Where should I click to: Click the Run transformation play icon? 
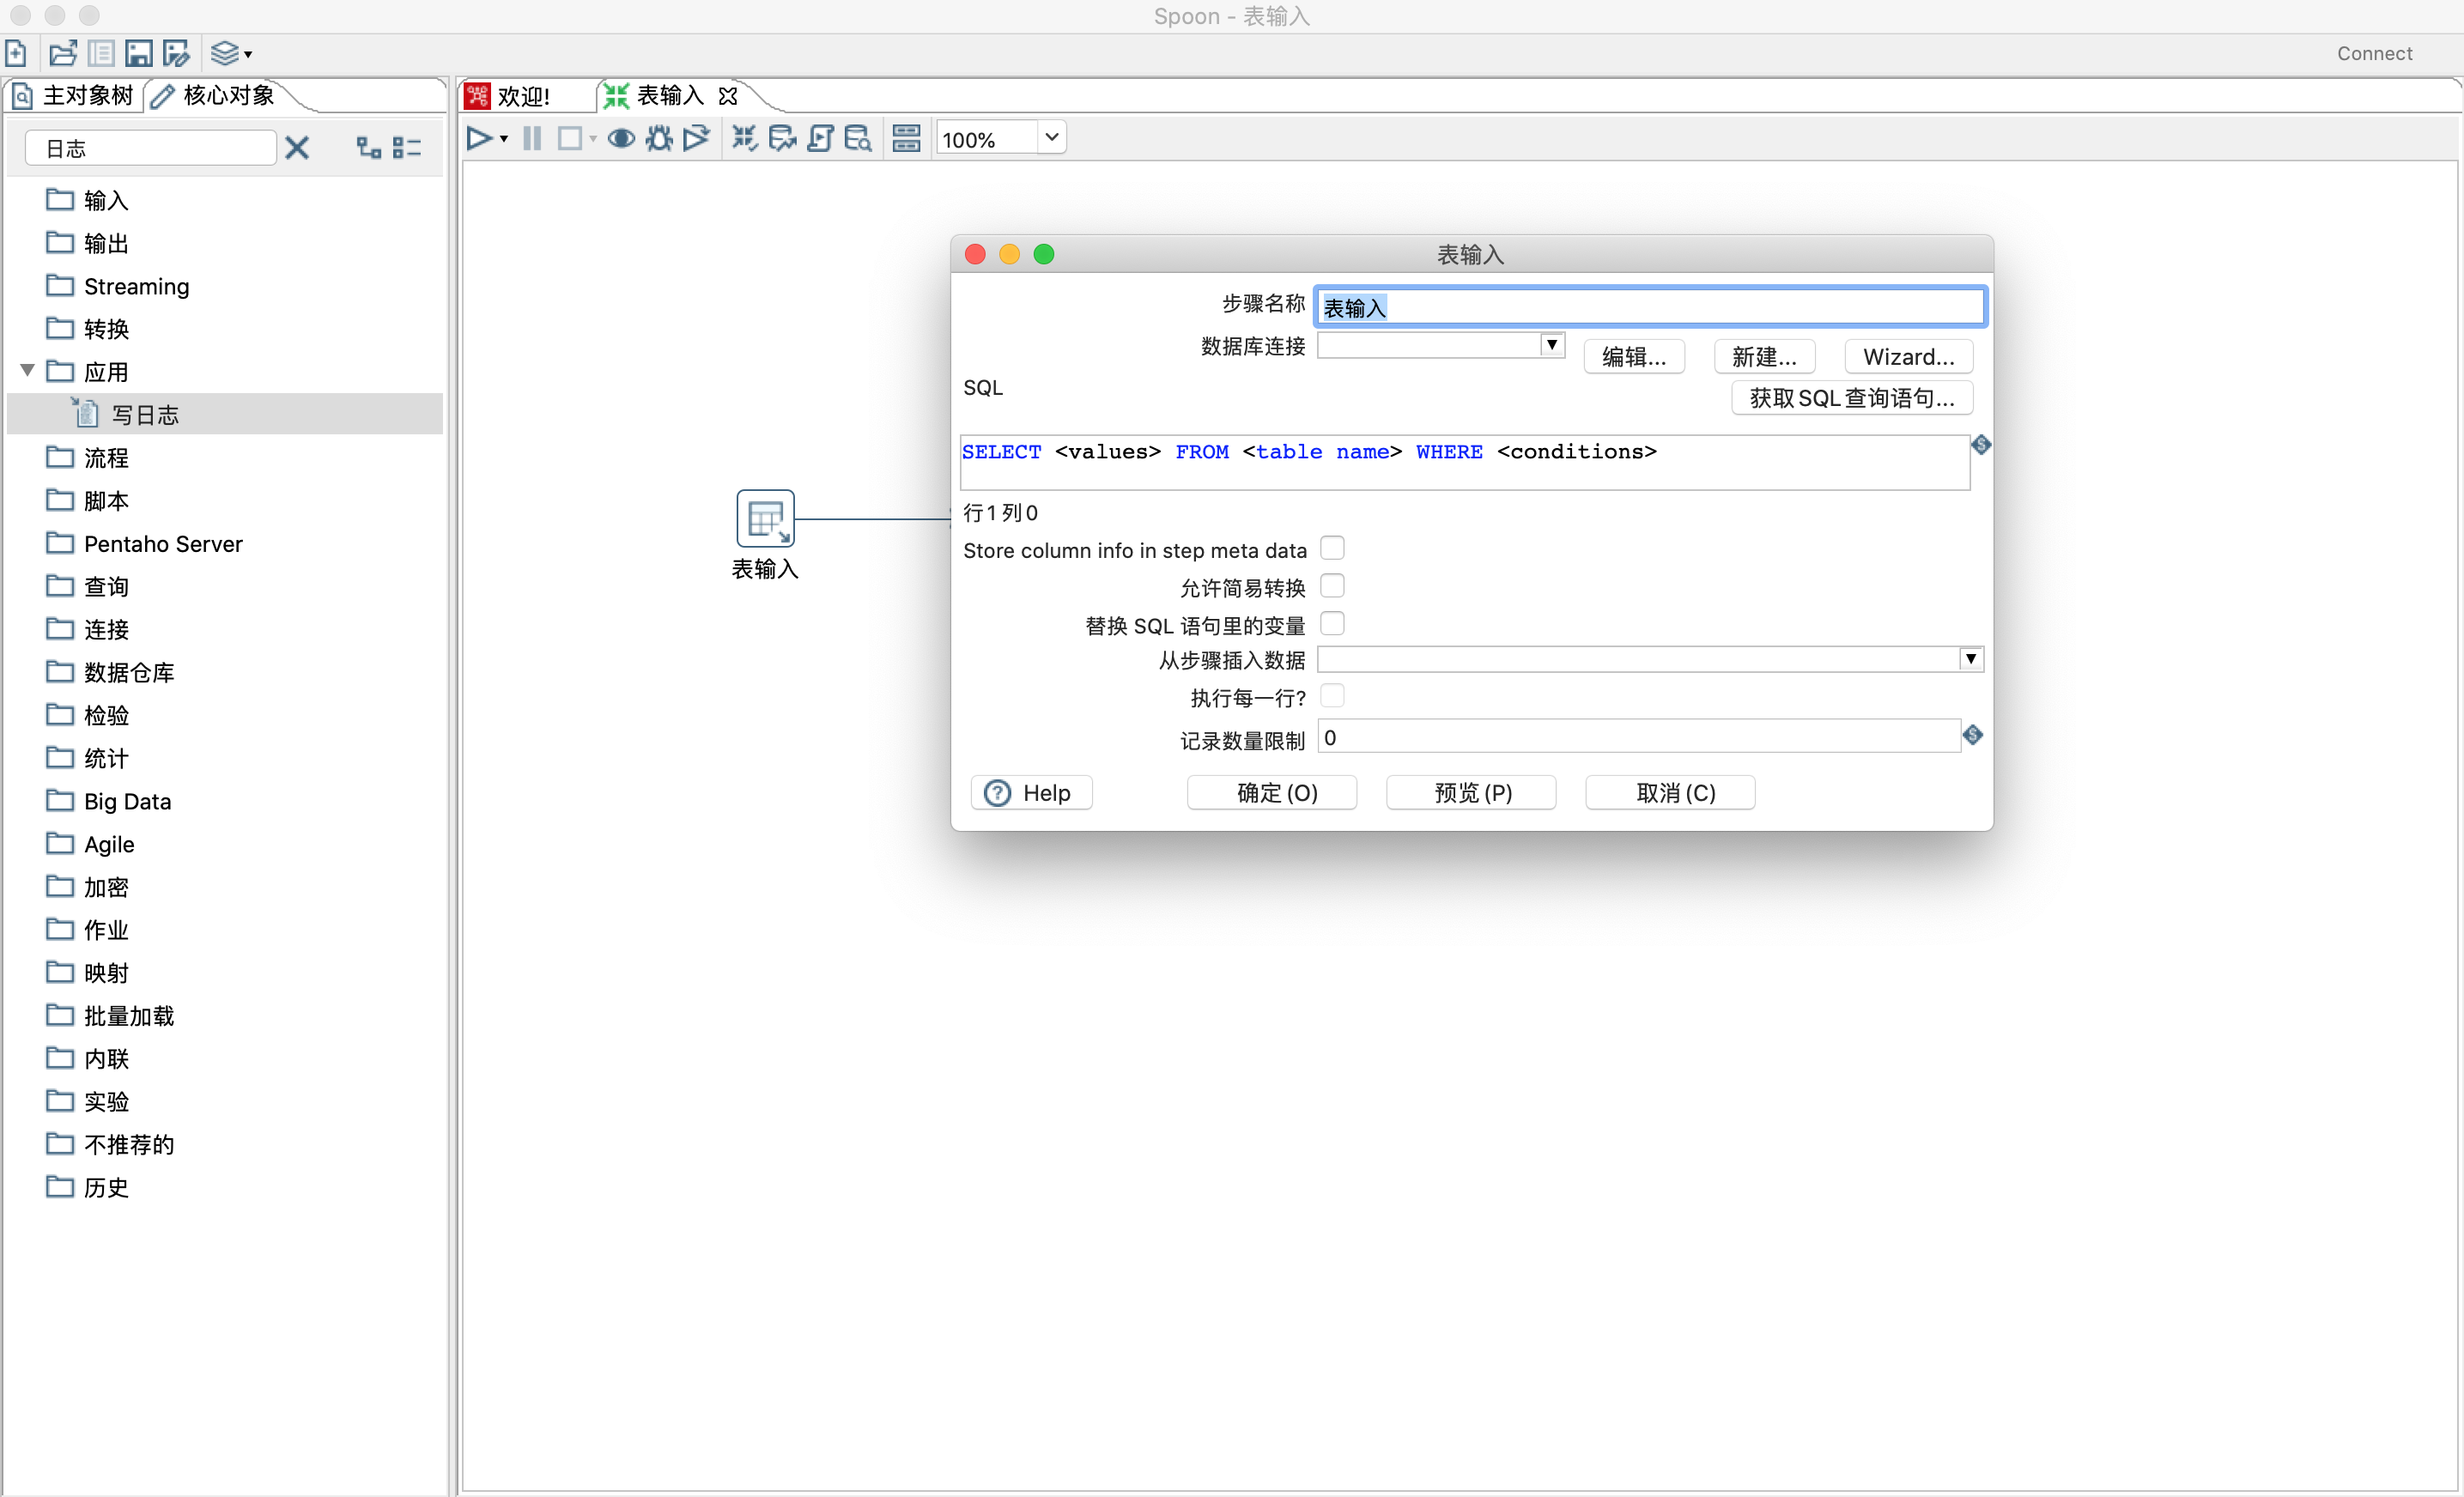point(479,138)
